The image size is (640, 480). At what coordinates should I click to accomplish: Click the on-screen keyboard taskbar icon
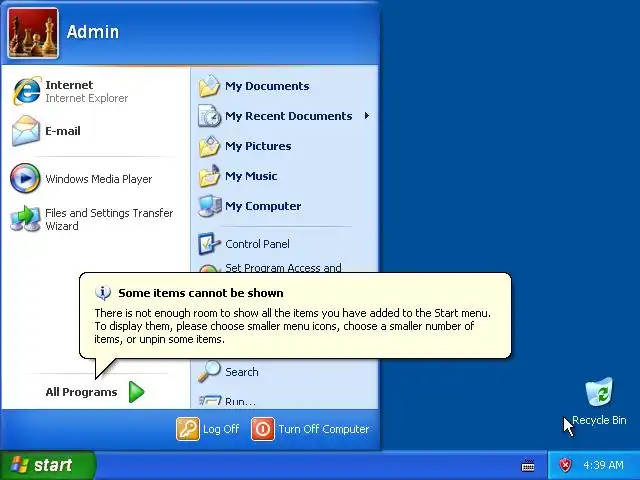point(528,465)
